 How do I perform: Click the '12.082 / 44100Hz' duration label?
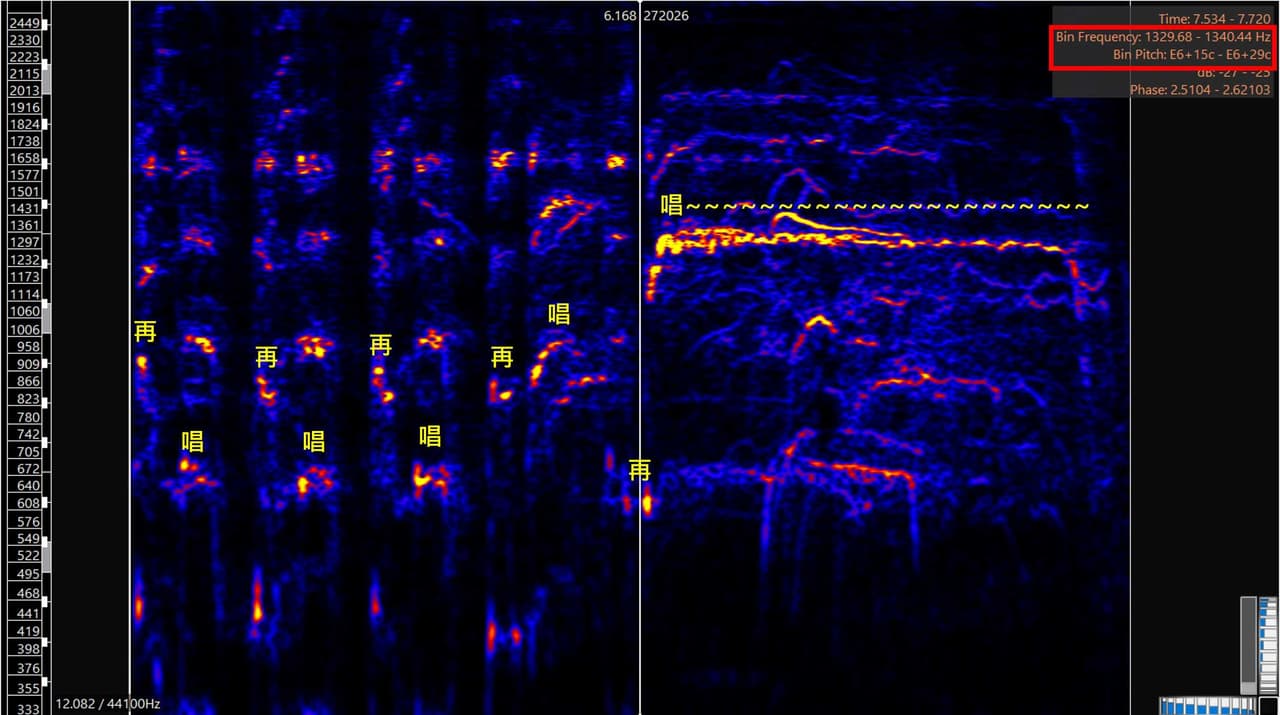coord(107,704)
